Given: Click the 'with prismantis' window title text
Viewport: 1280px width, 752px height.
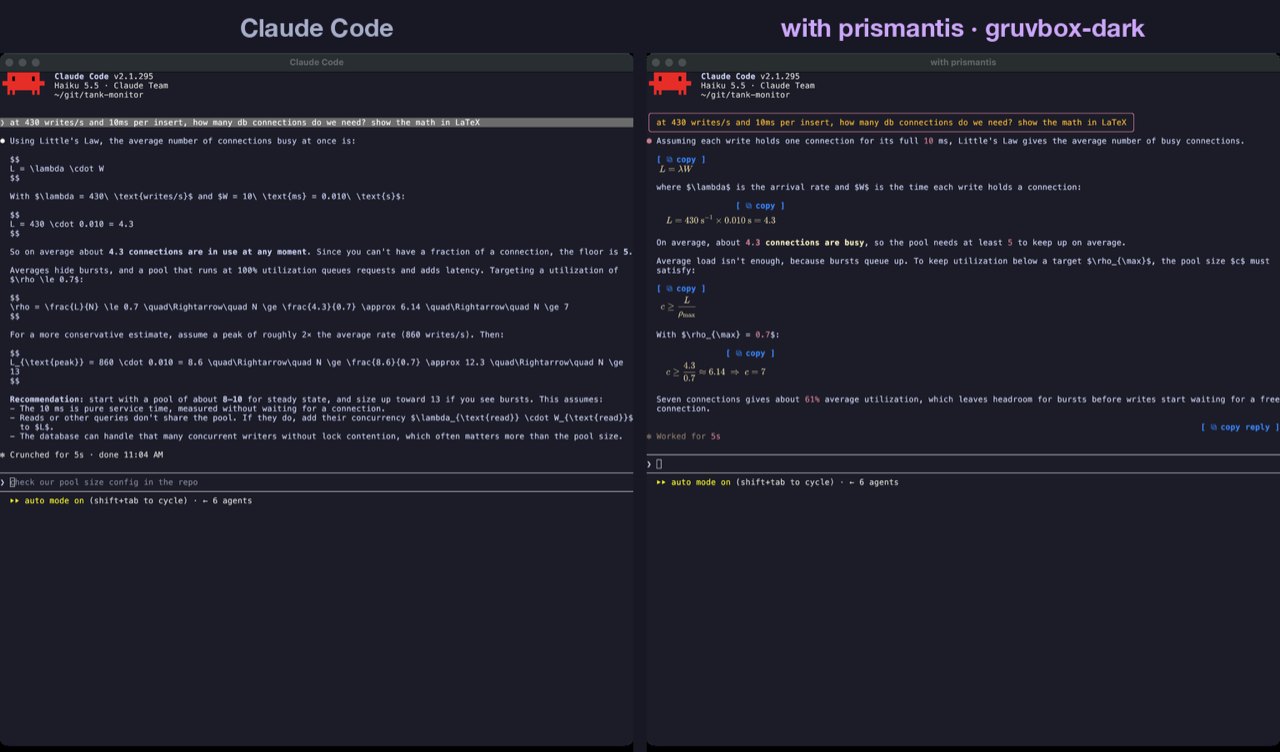Looking at the screenshot, I should pyautogui.click(x=963, y=62).
